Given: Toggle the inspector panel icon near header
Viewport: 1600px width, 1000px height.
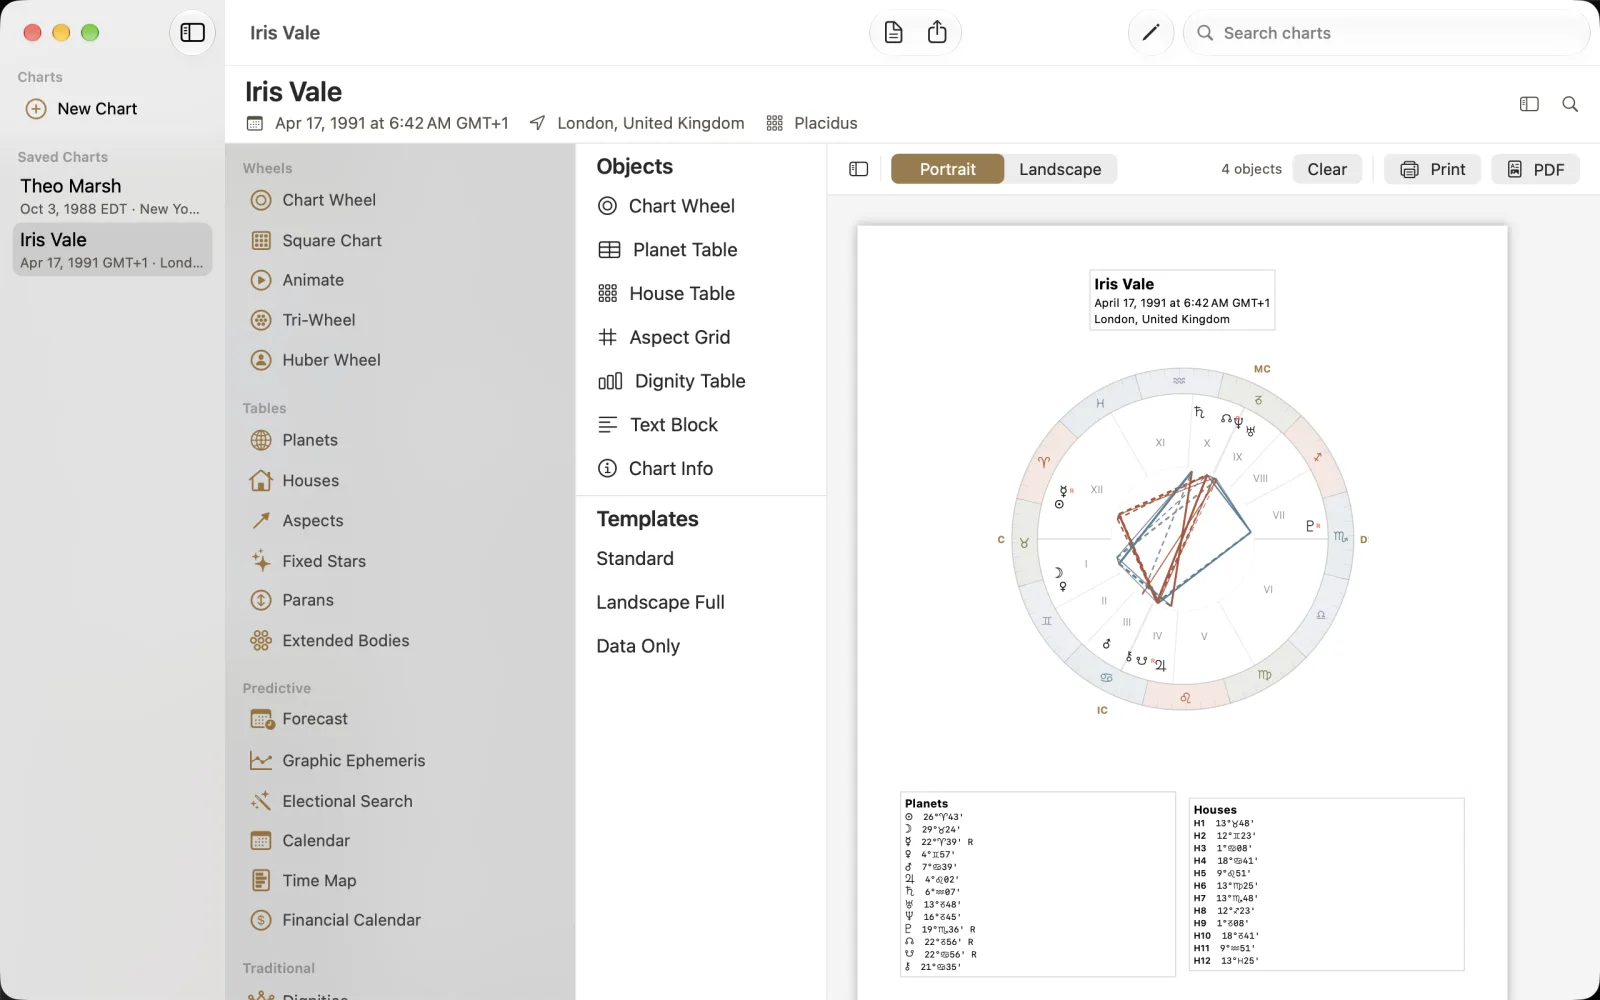Looking at the screenshot, I should coord(1529,104).
